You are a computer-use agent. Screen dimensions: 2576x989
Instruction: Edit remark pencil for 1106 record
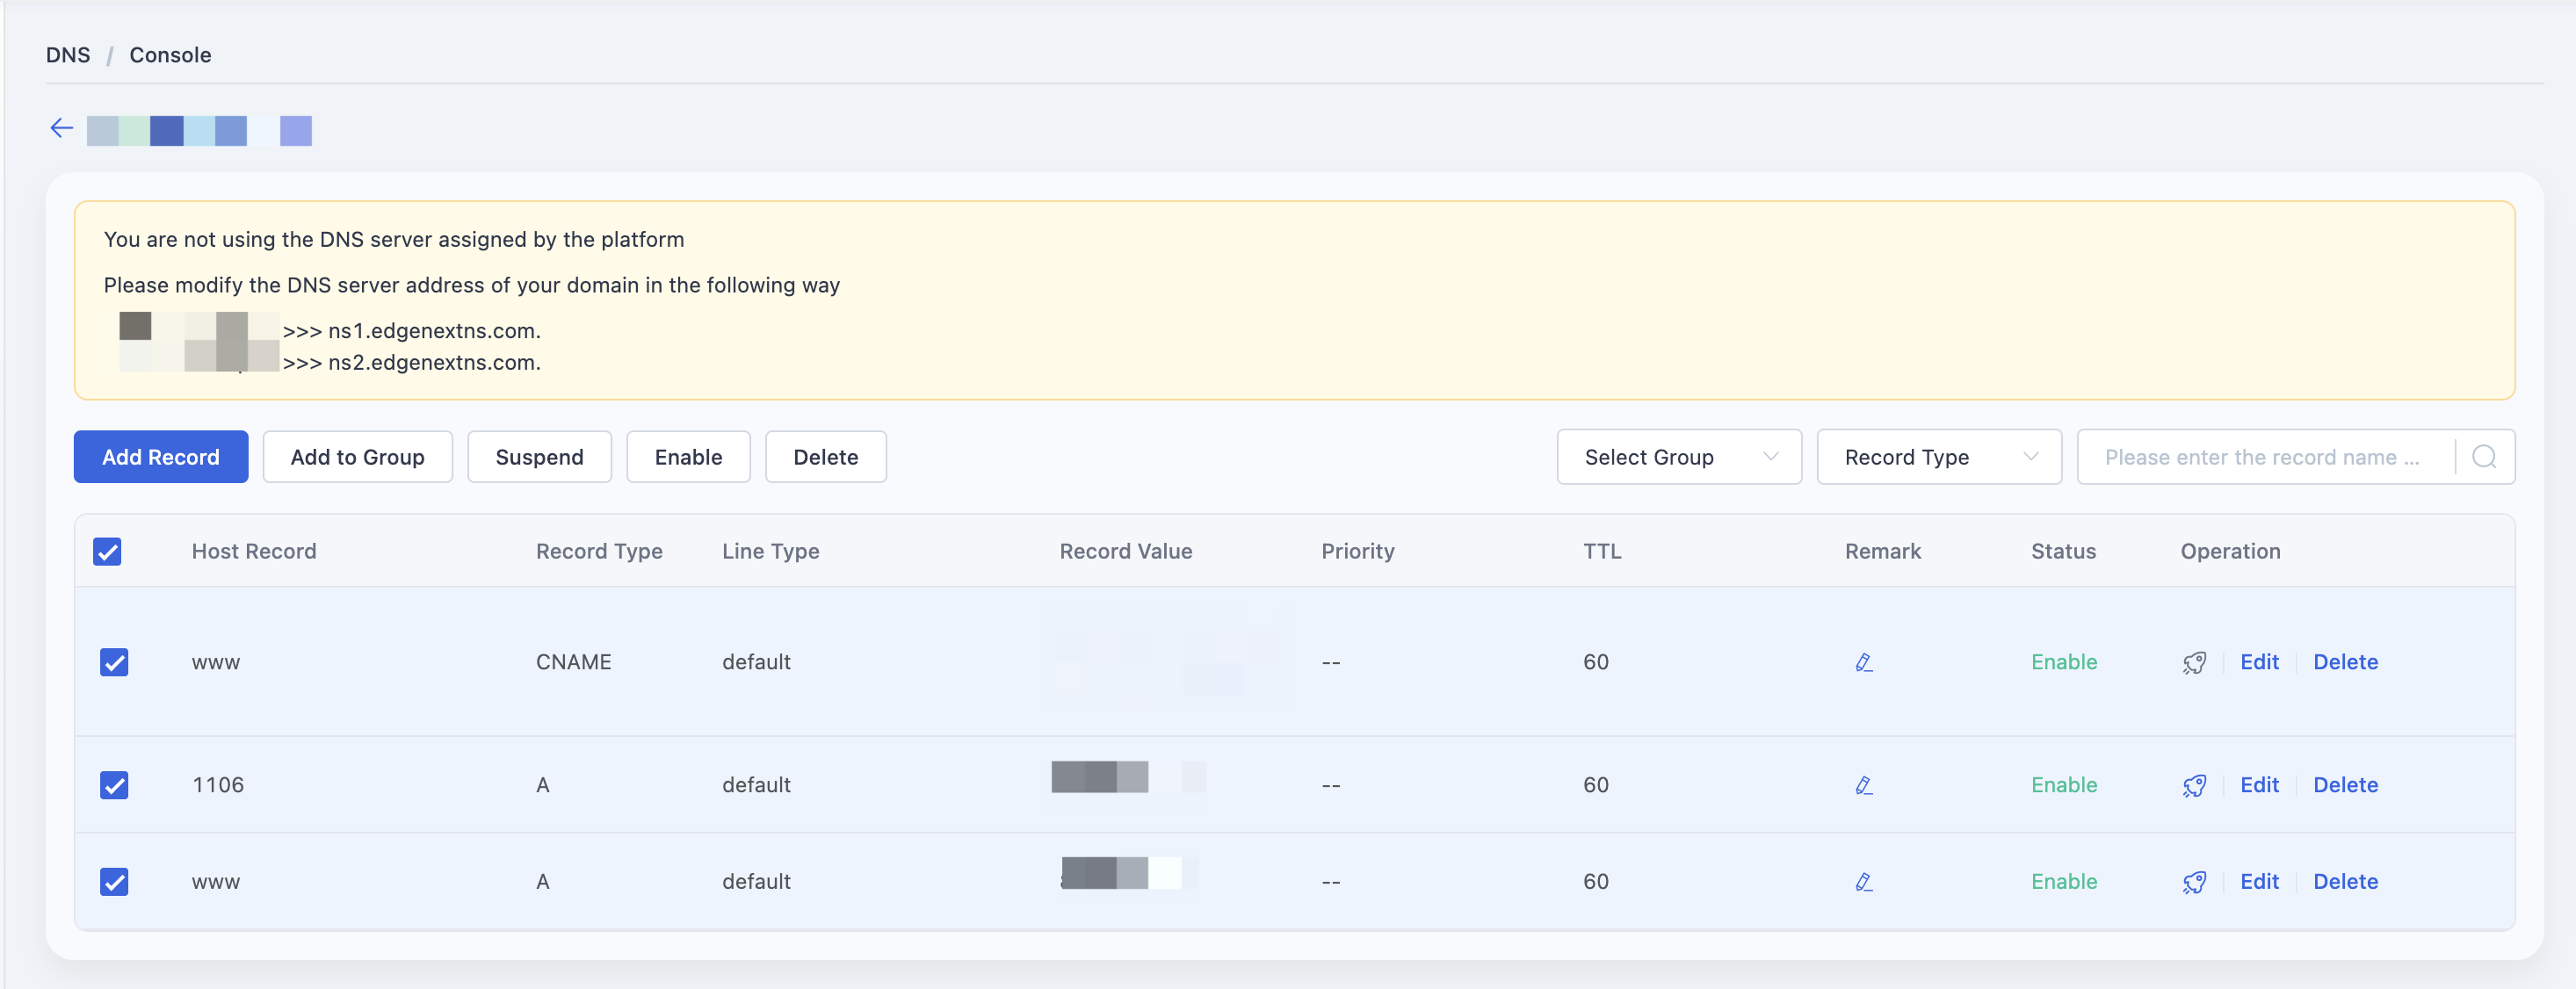coord(1863,785)
